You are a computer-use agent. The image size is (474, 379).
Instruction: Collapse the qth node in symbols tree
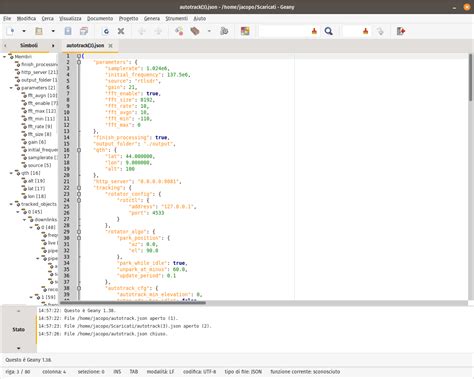(11, 173)
